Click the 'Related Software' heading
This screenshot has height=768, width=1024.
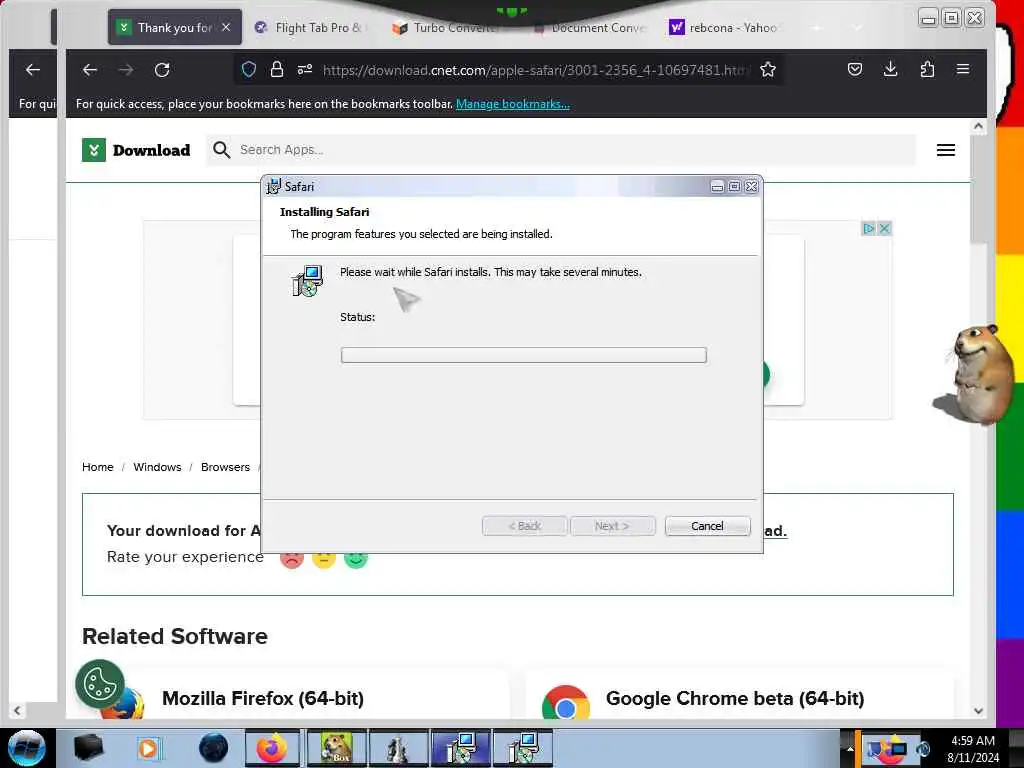pyautogui.click(x=175, y=636)
